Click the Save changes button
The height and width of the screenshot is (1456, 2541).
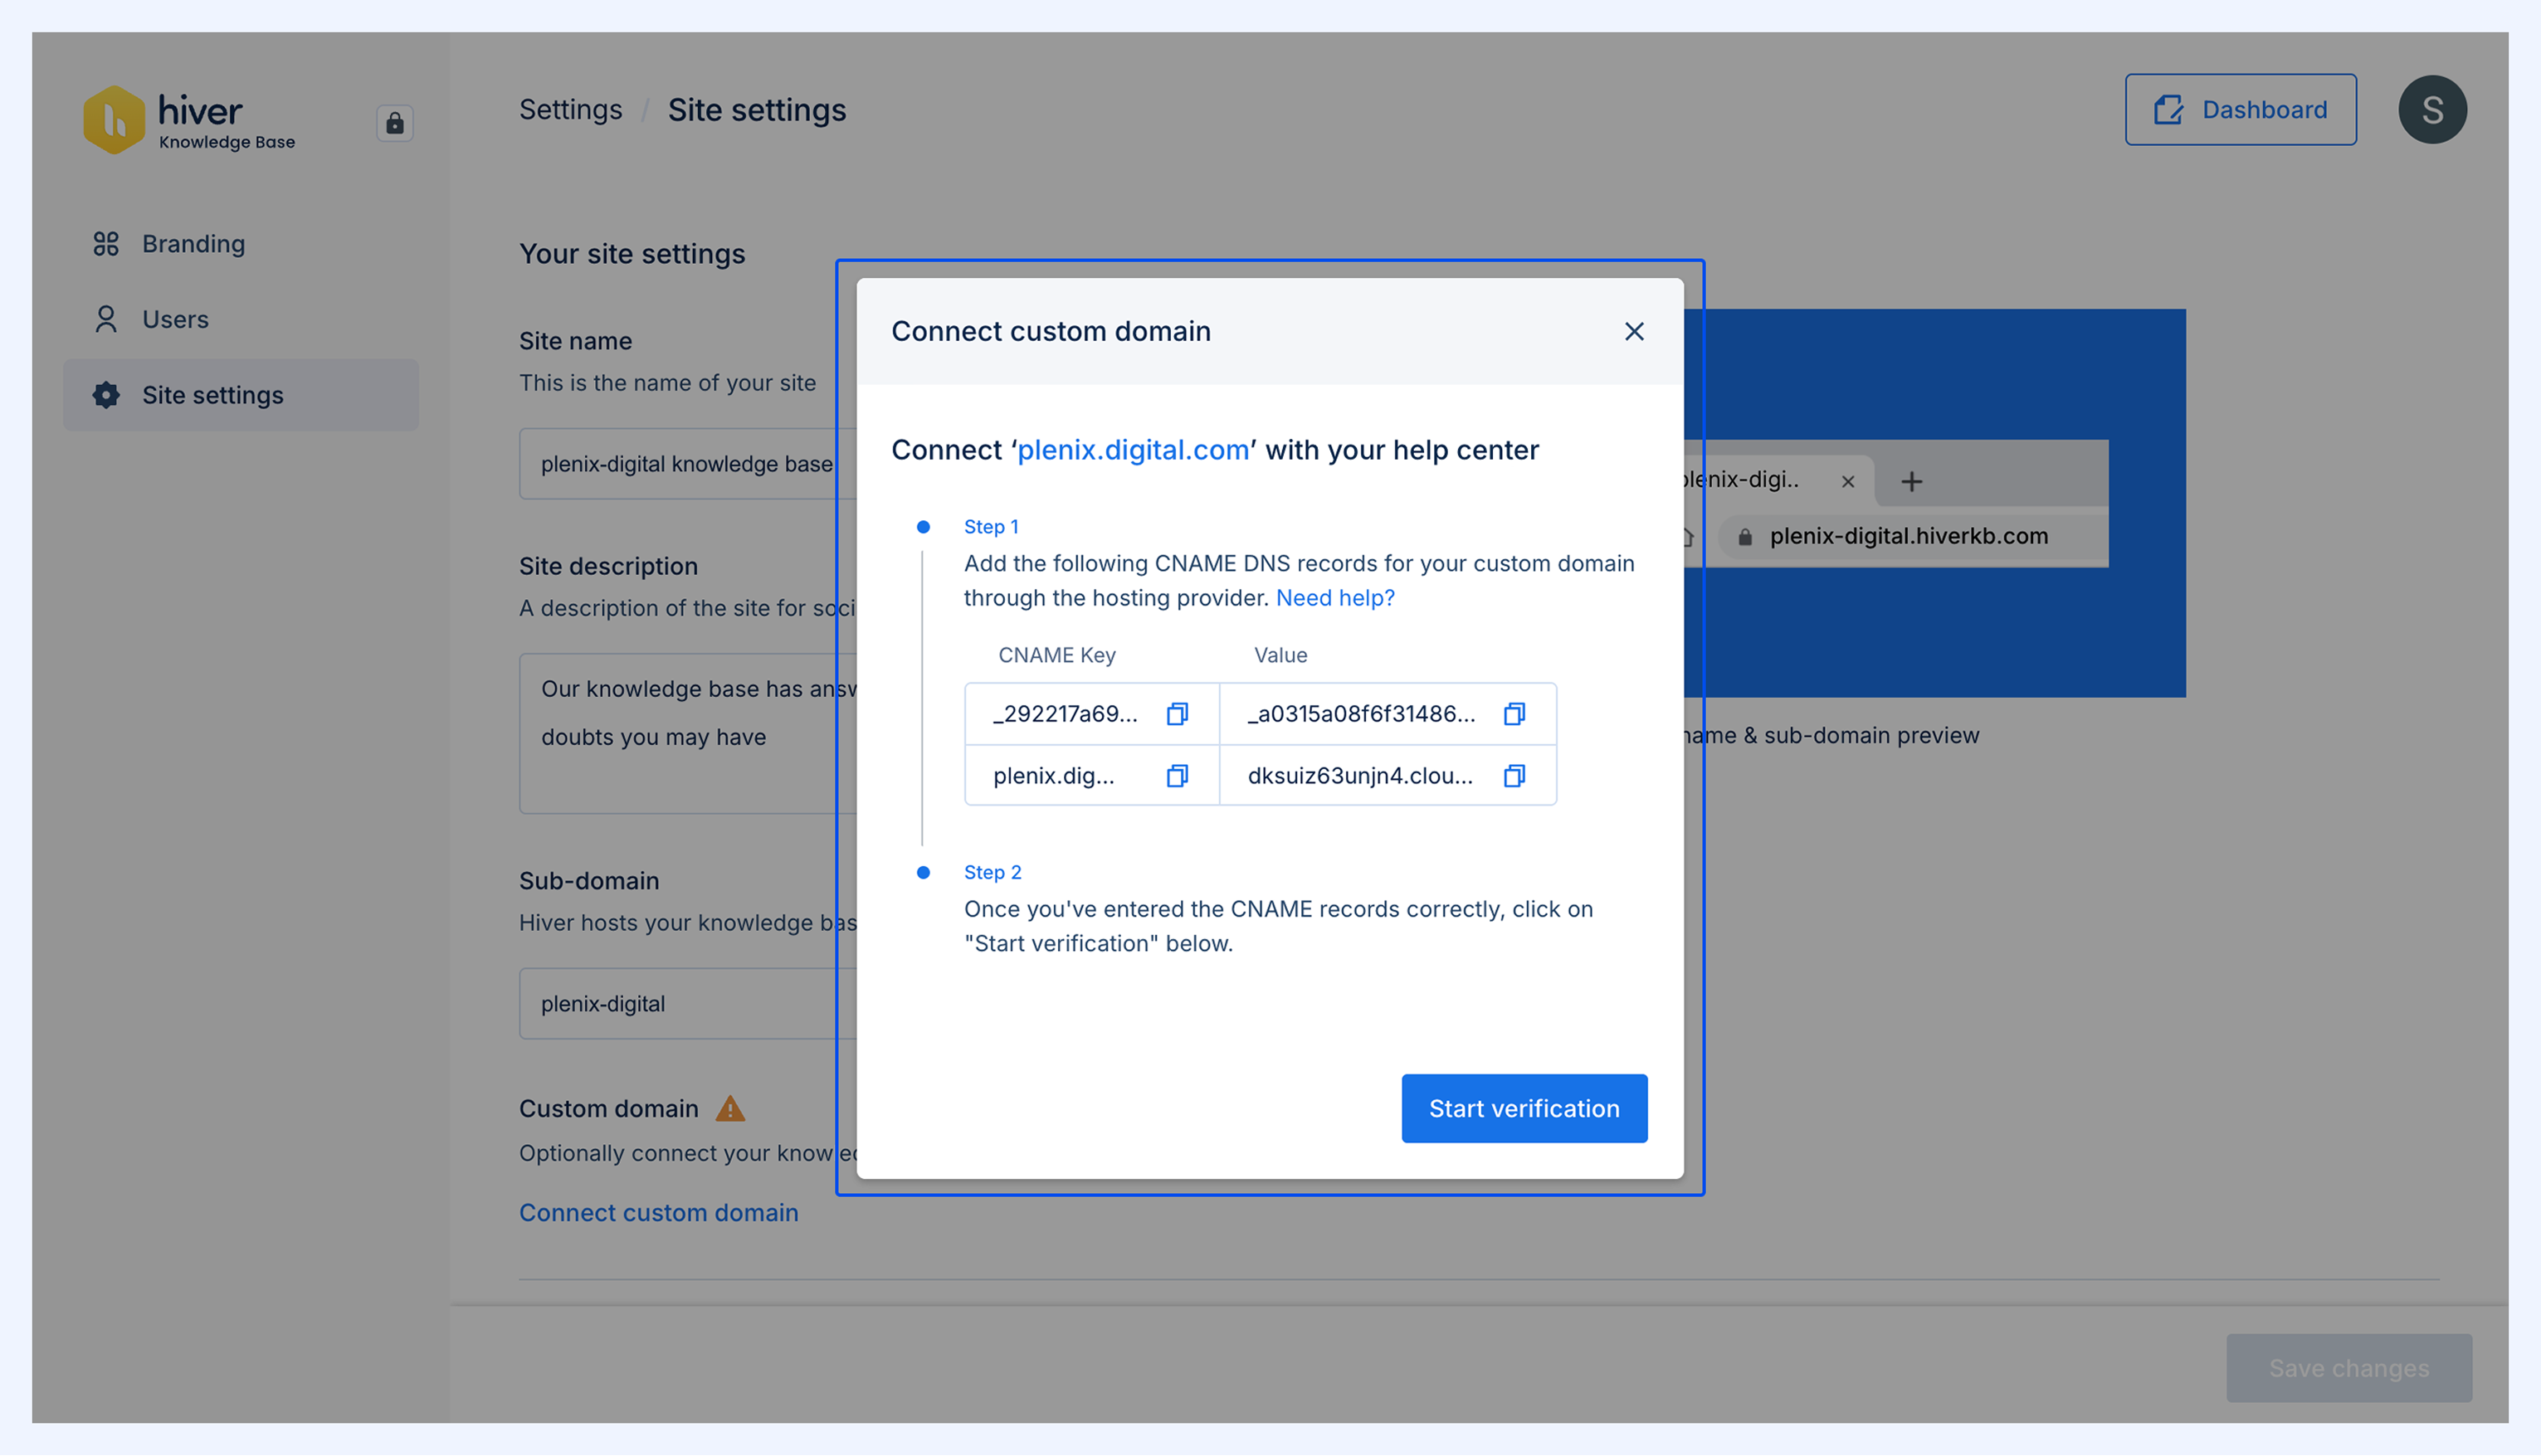(x=2348, y=1368)
